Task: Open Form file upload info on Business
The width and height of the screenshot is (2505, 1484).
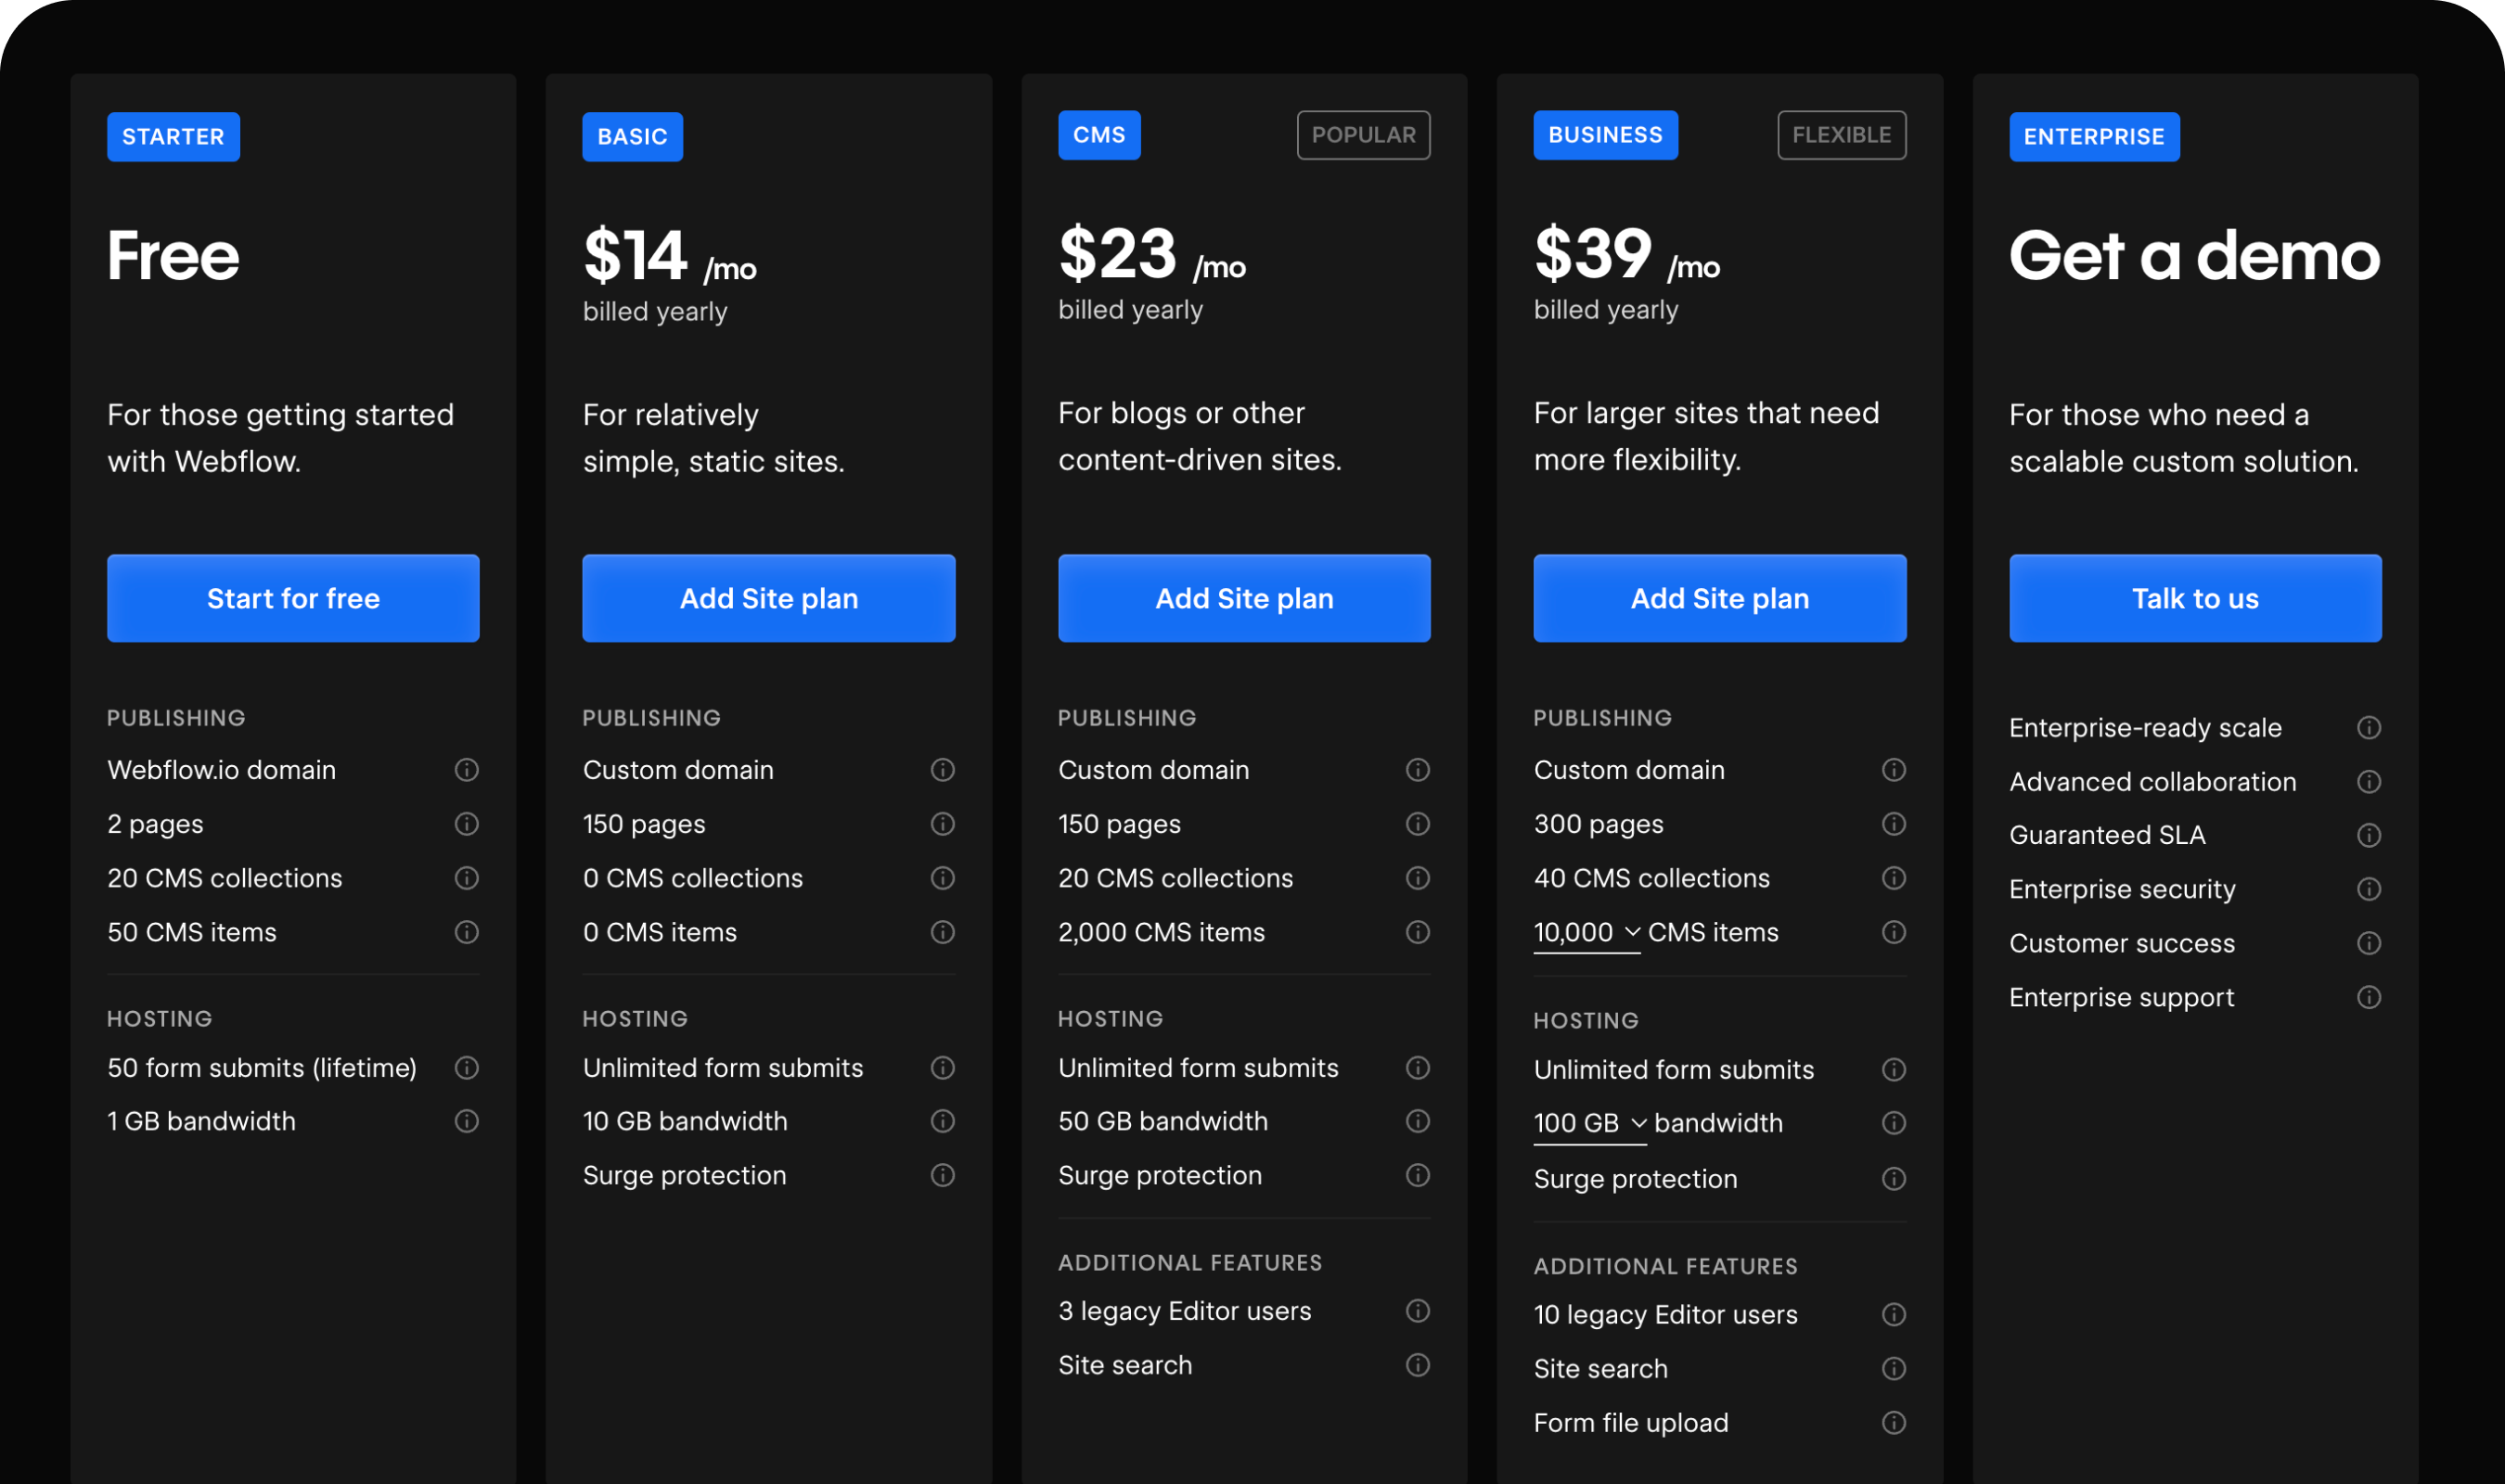Action: point(1893,1422)
